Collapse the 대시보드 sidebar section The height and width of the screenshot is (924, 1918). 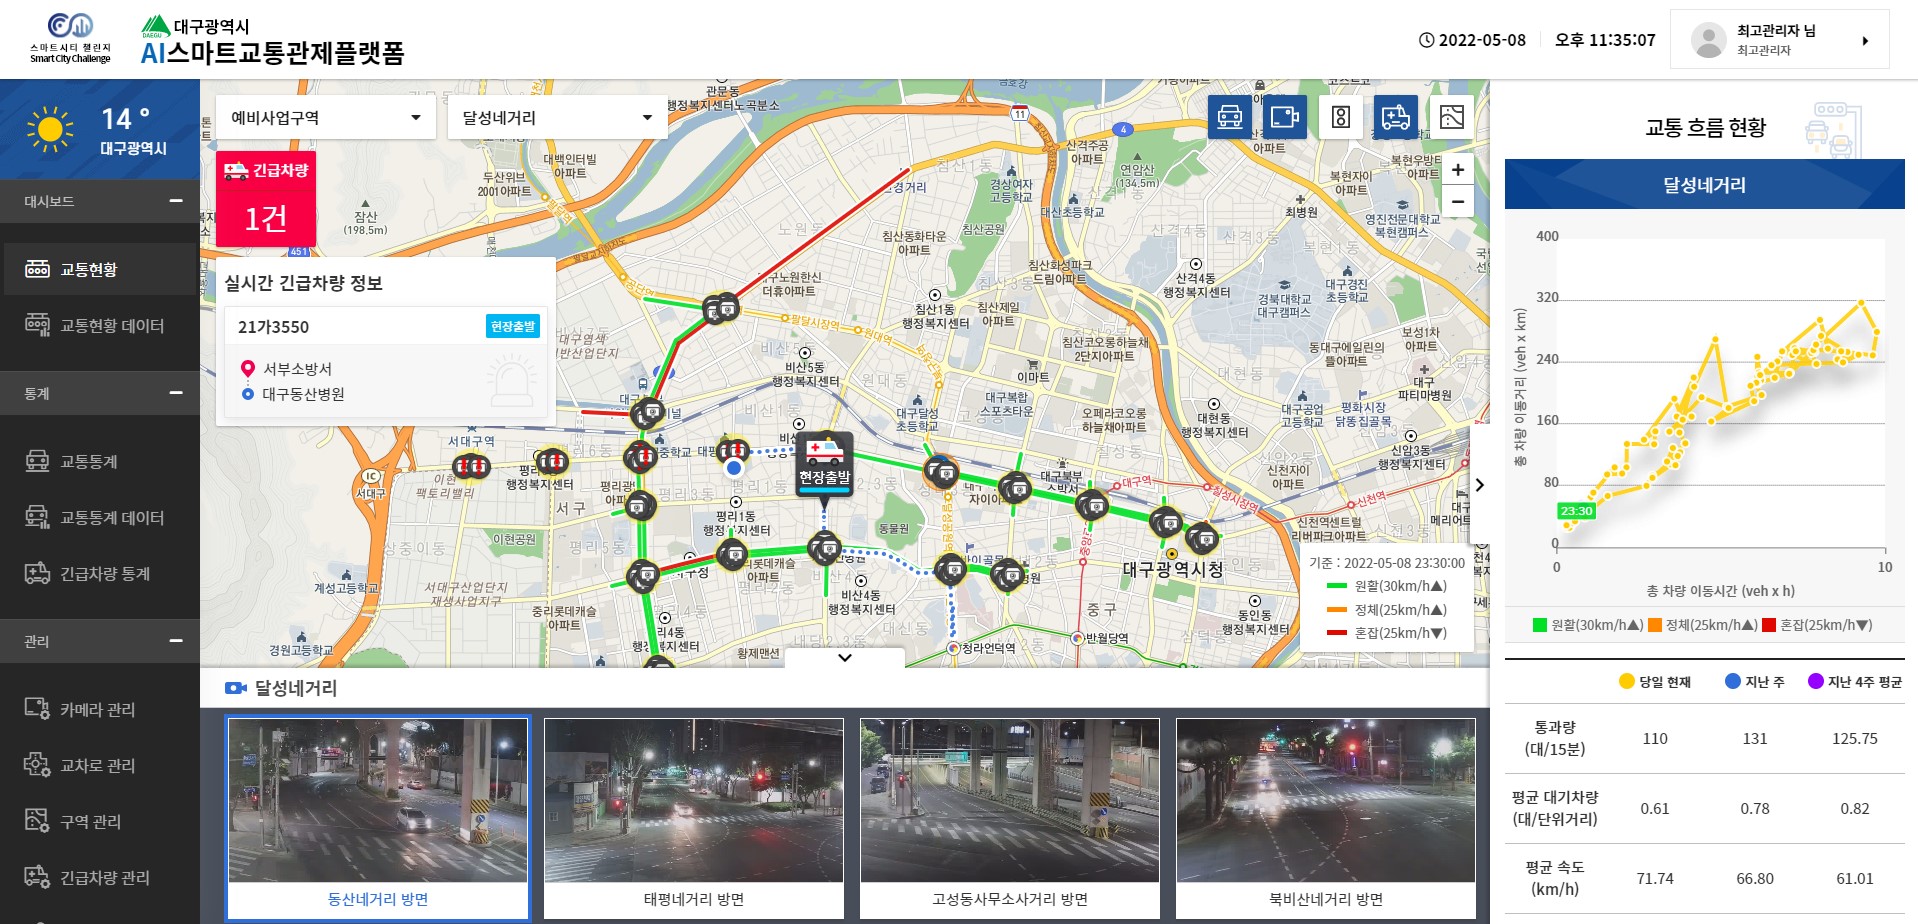176,201
